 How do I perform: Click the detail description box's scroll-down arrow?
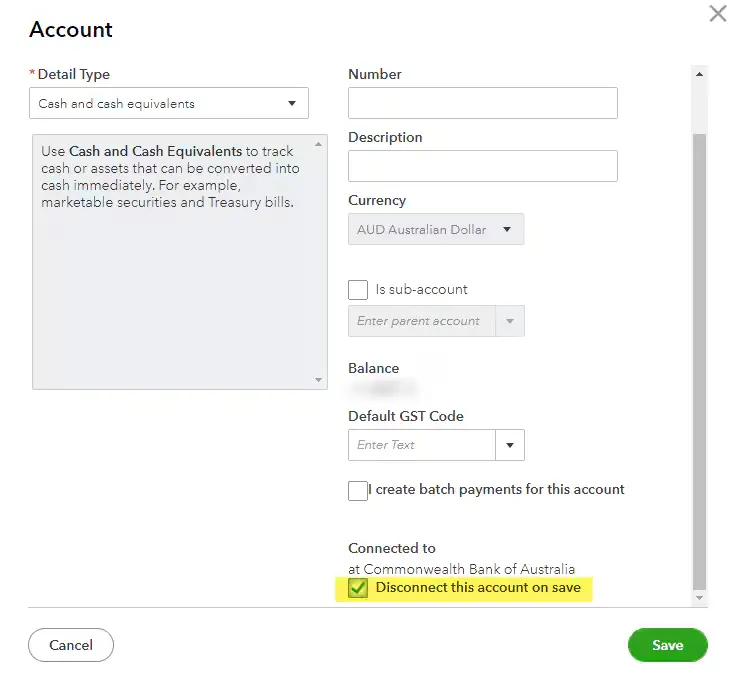(x=319, y=380)
